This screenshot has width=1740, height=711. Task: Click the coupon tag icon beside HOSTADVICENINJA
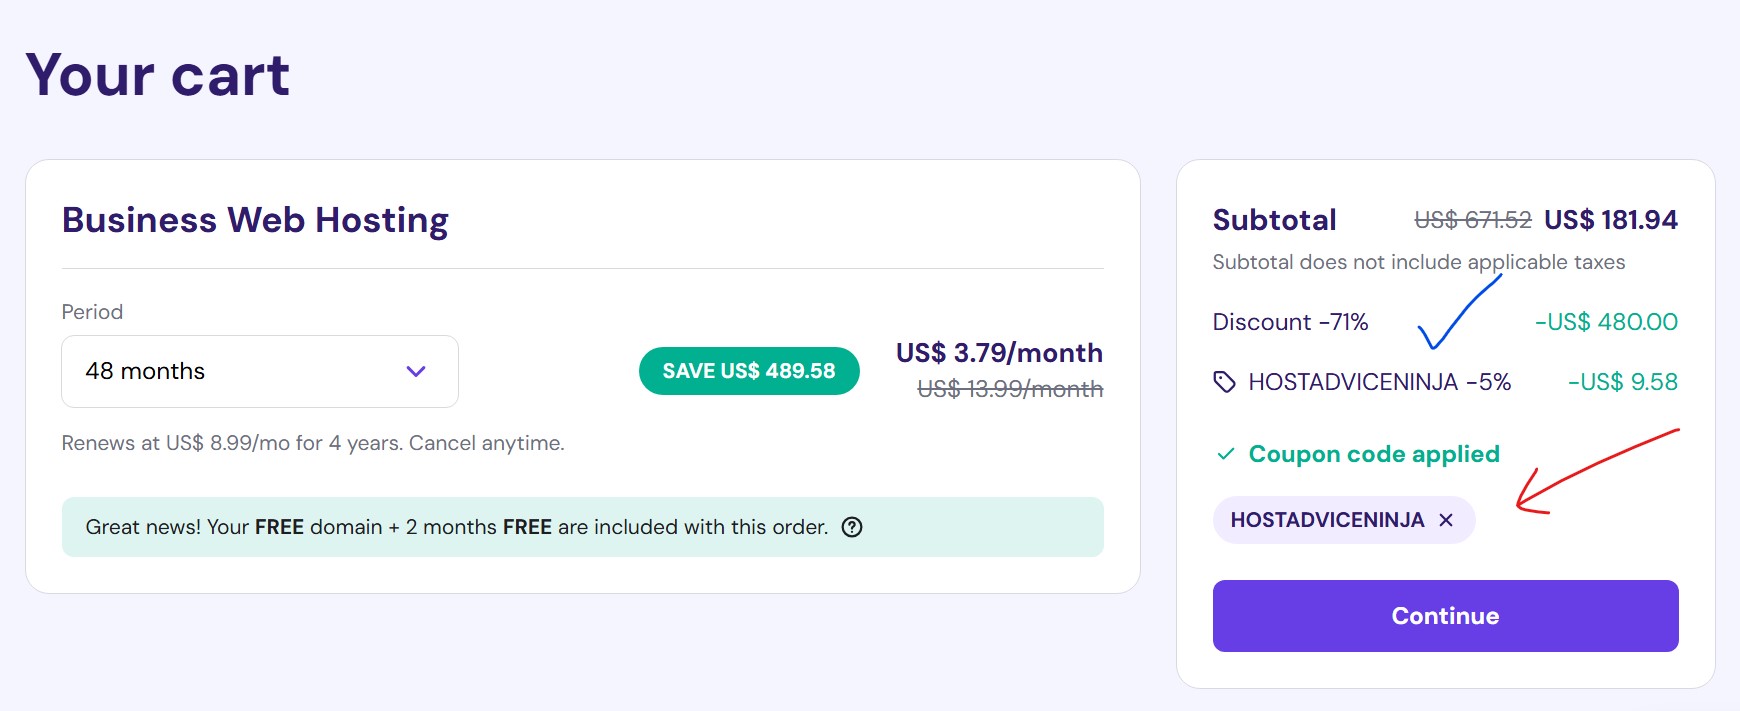(1224, 381)
